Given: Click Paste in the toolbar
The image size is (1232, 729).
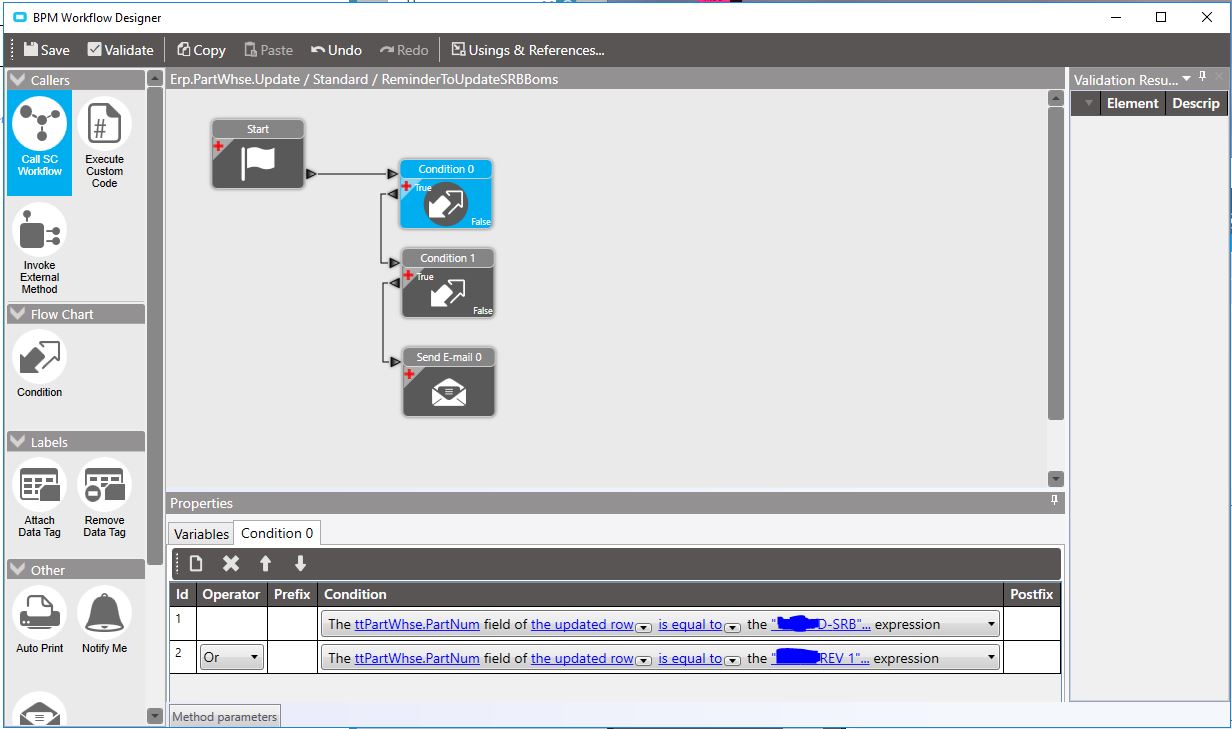Looking at the screenshot, I should (269, 49).
